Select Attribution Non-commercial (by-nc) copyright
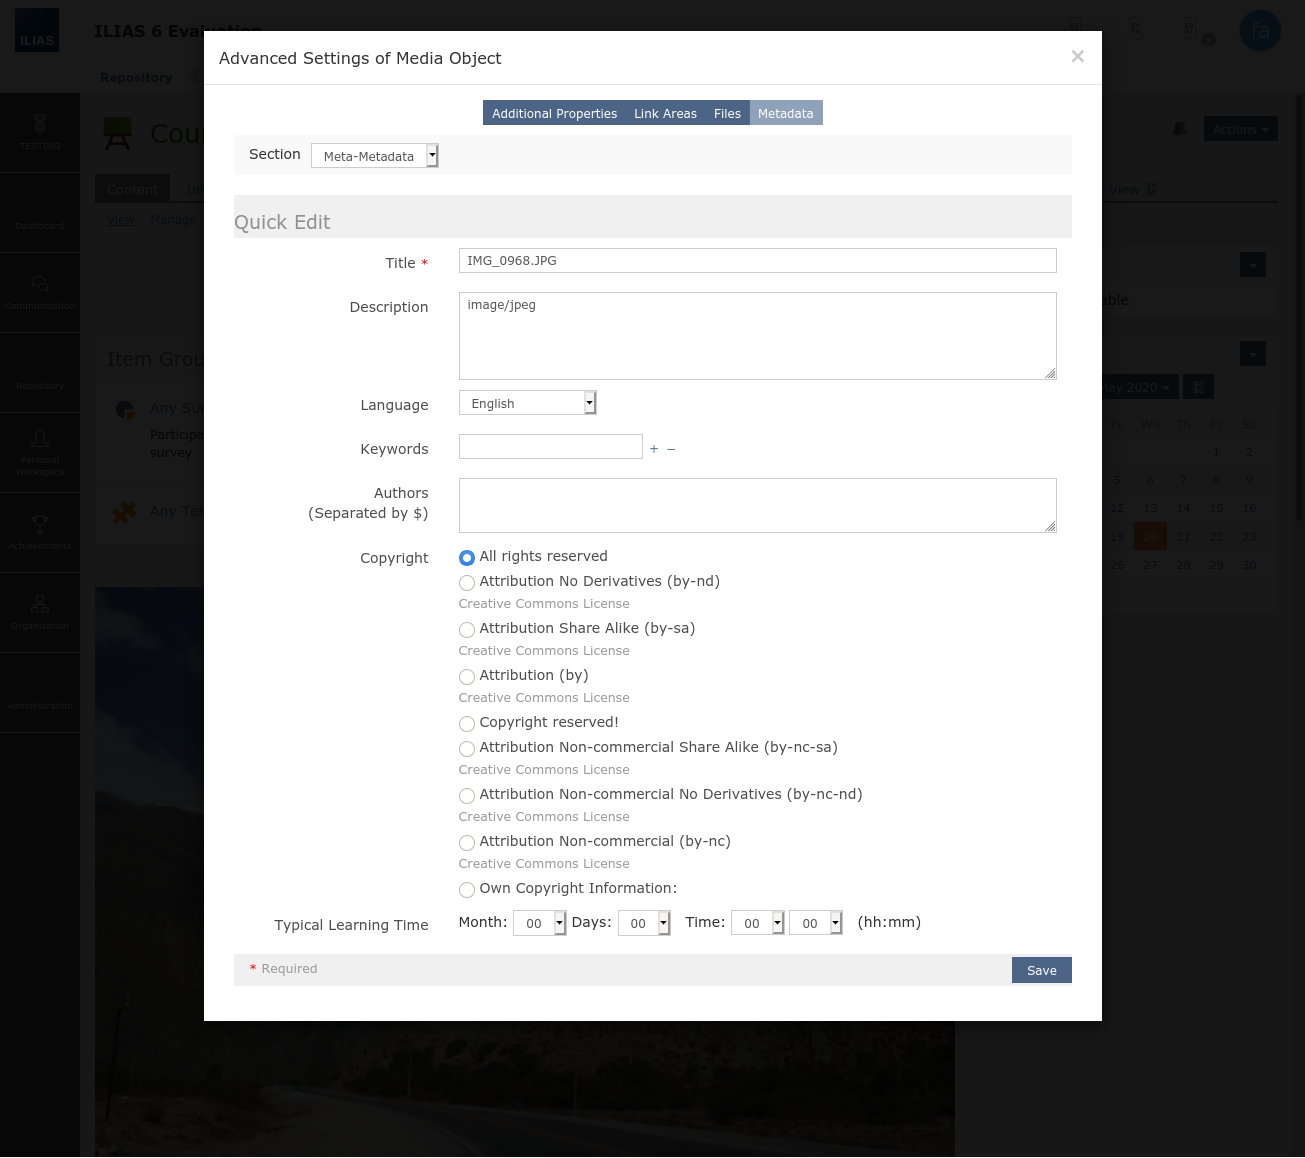The image size is (1305, 1158). 467,843
